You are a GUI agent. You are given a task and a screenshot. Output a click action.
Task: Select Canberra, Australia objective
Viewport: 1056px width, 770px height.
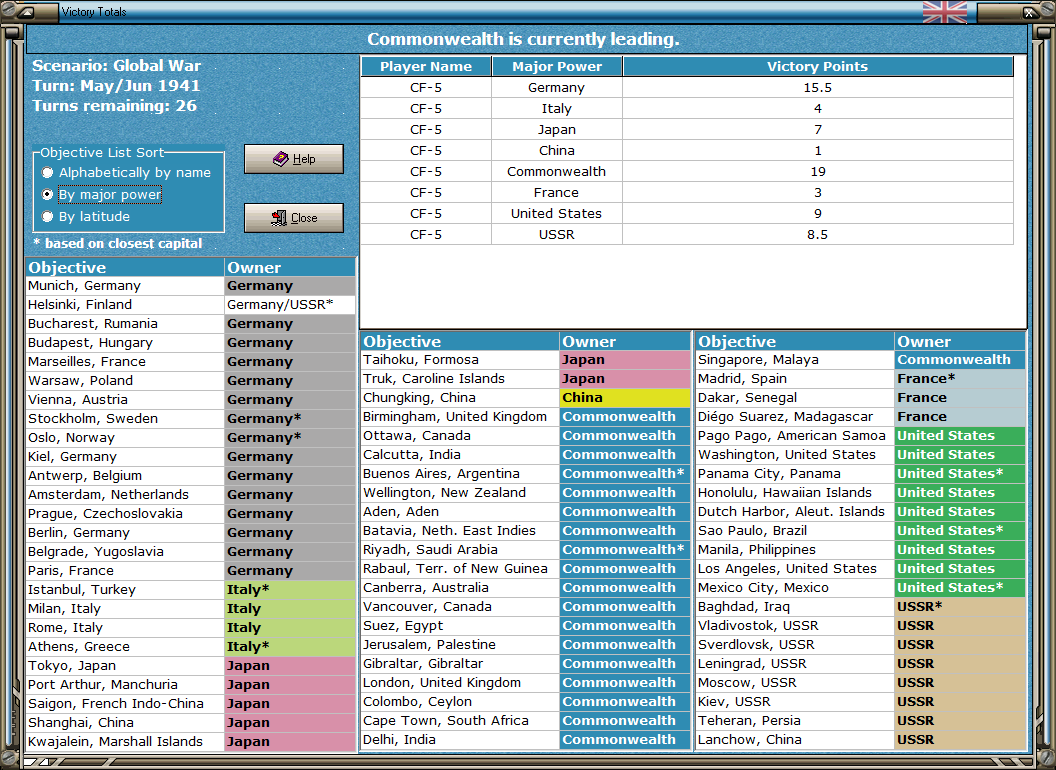click(460, 587)
